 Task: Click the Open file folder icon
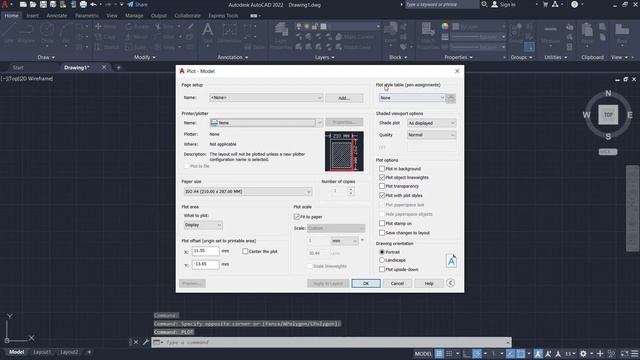click(33, 4)
